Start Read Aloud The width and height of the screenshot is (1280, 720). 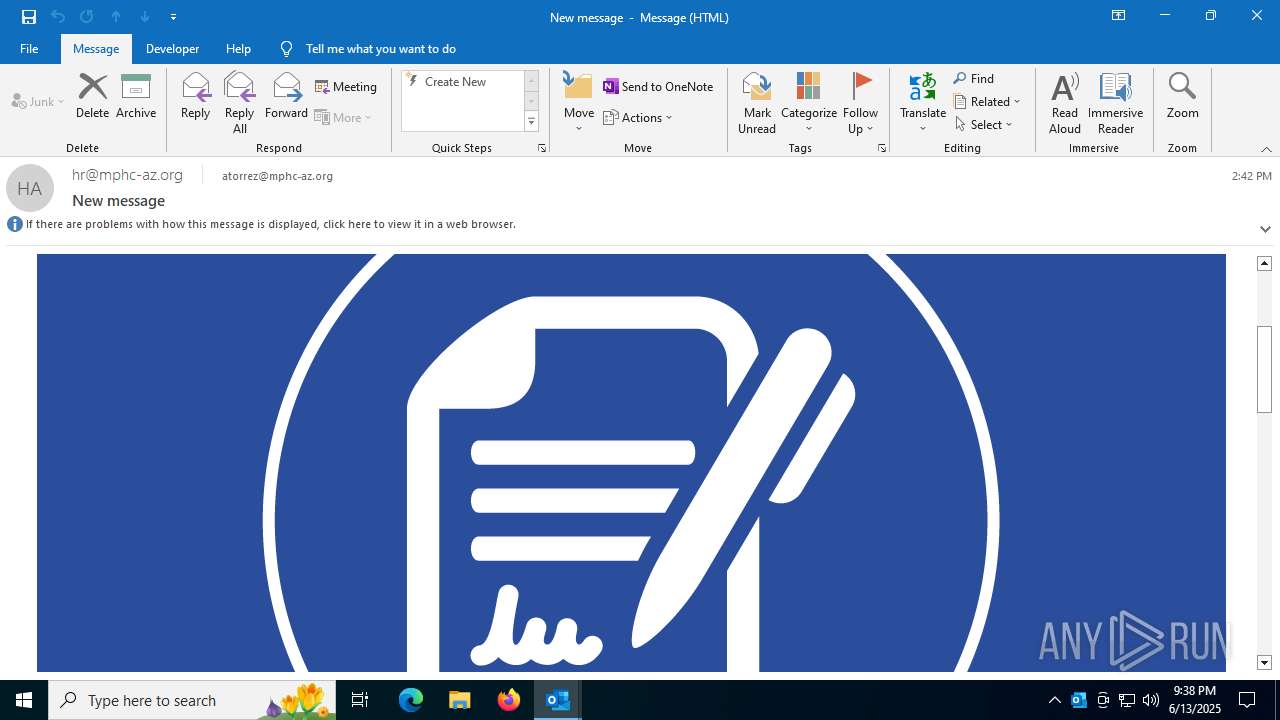[x=1065, y=102]
